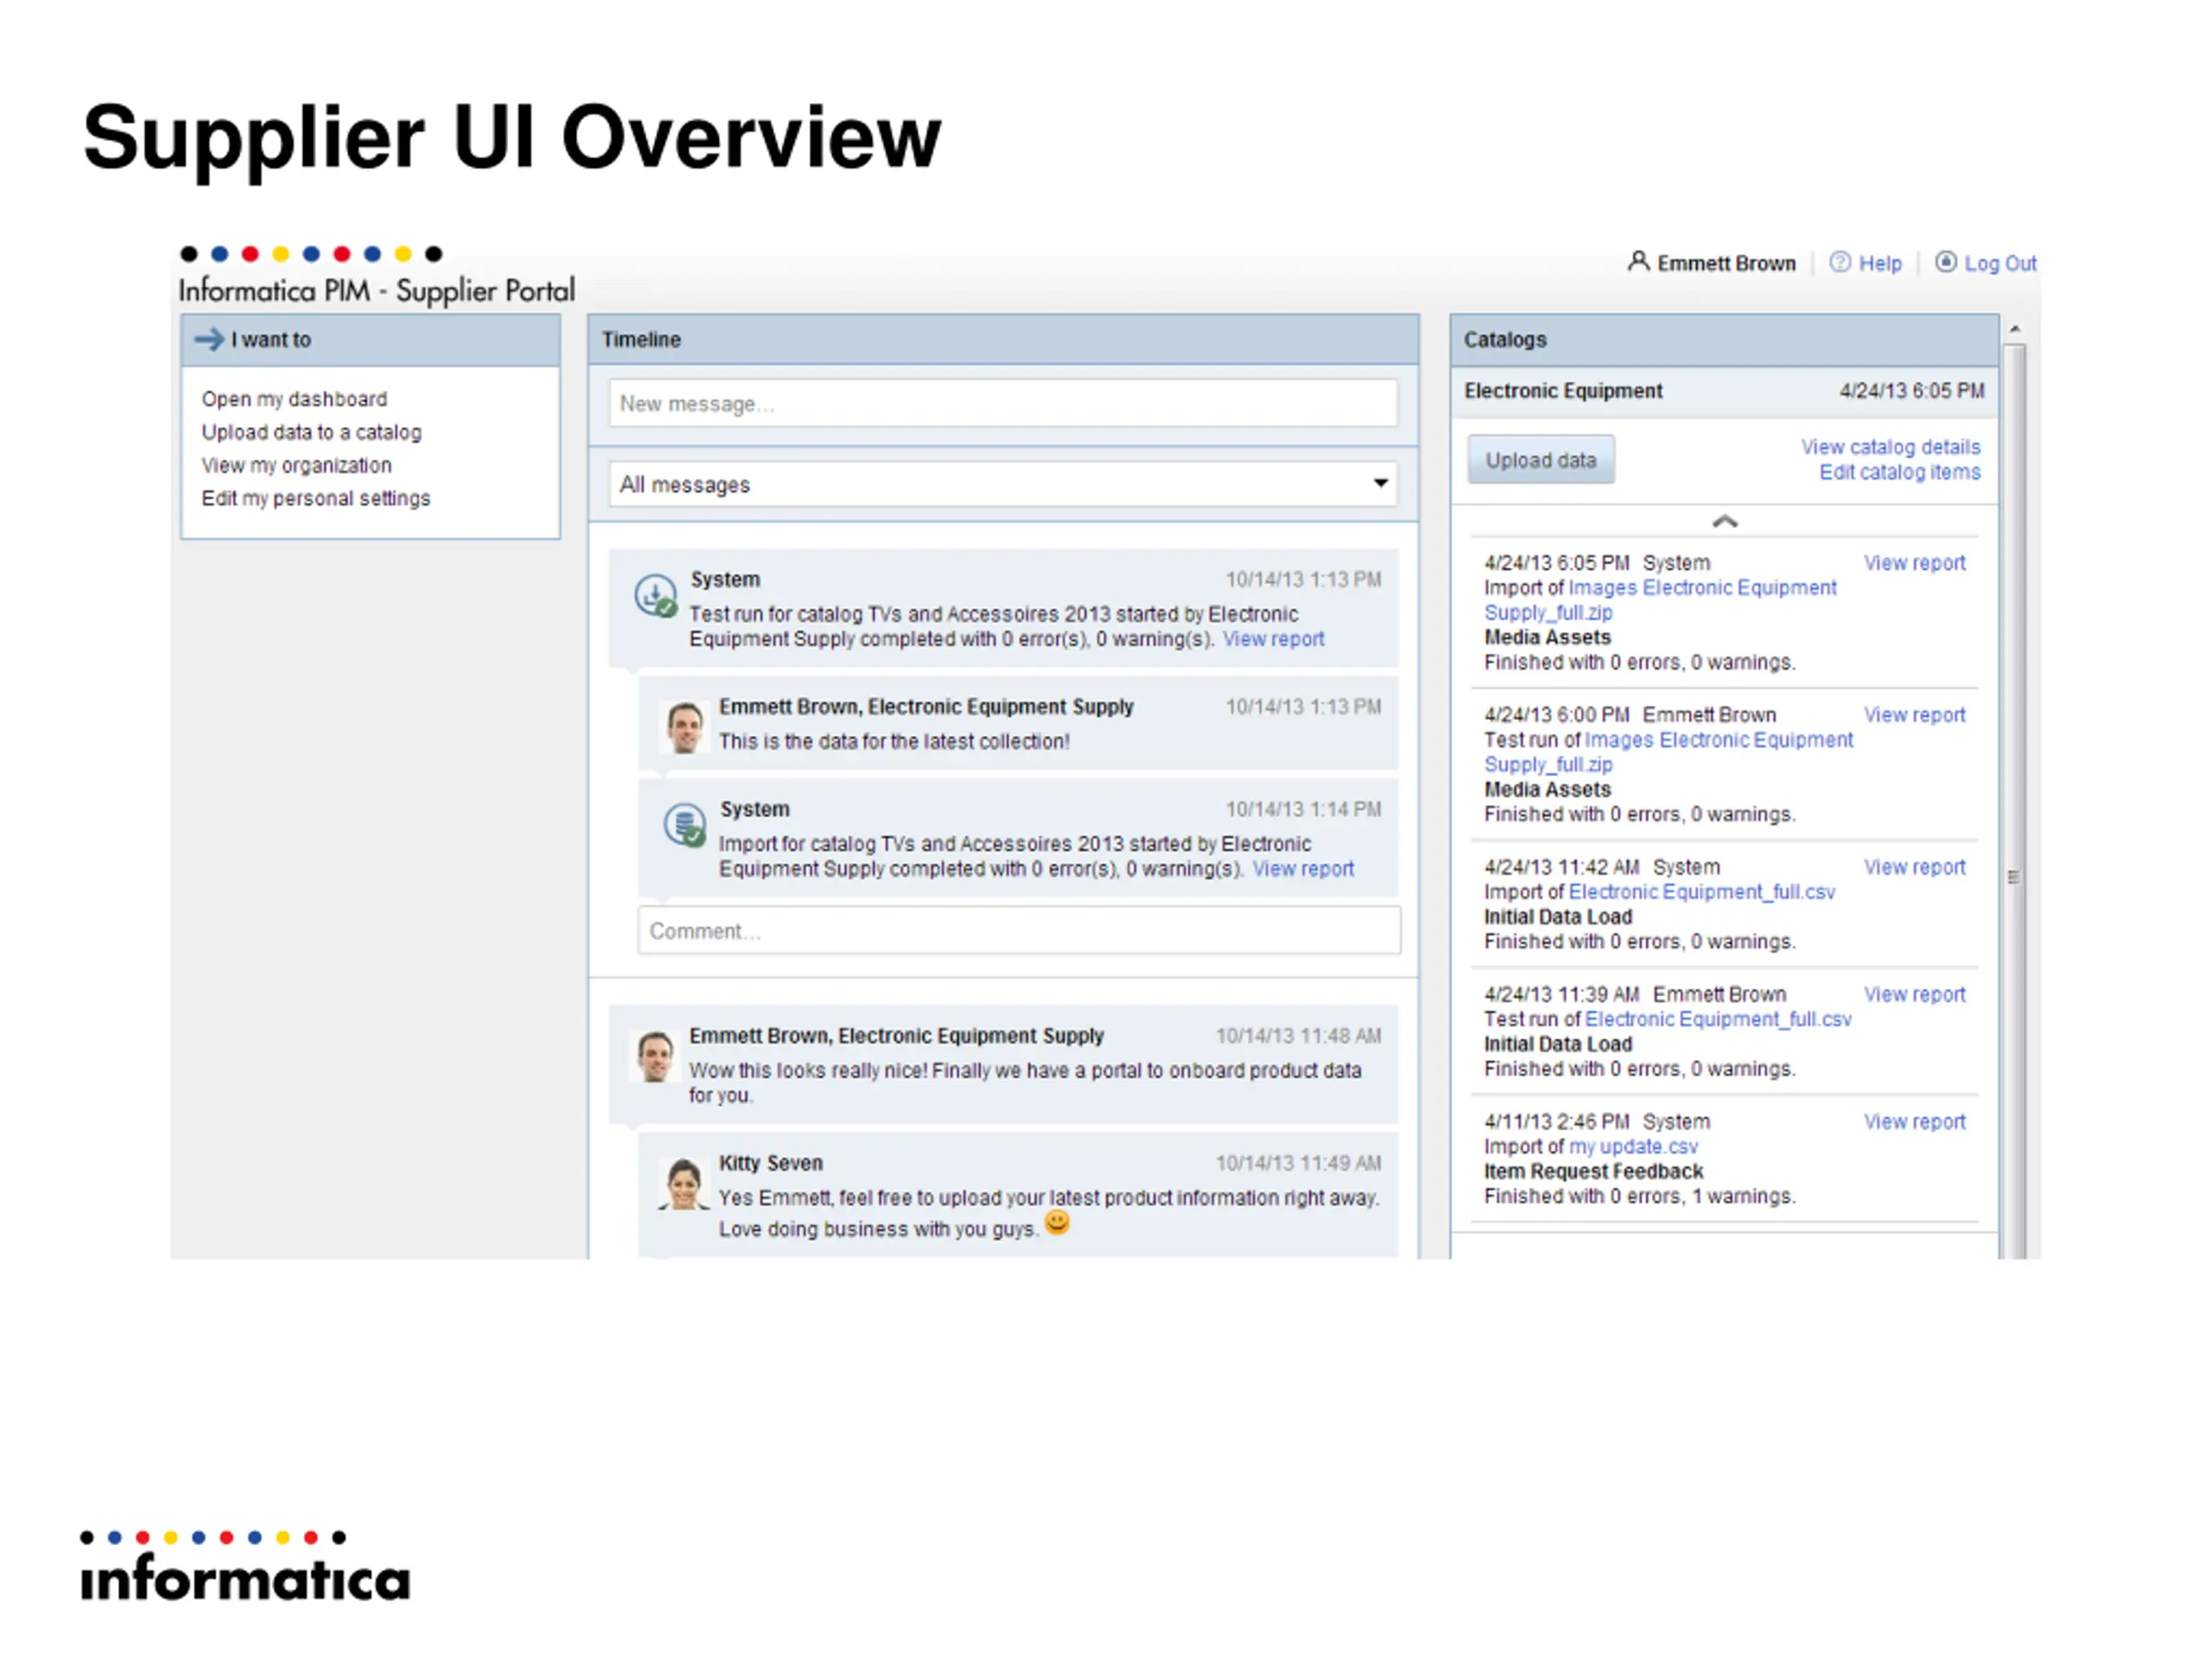The height and width of the screenshot is (1659, 2212).
Task: Click the smiley emoji in Kitty Seven's message
Action: (1056, 1222)
